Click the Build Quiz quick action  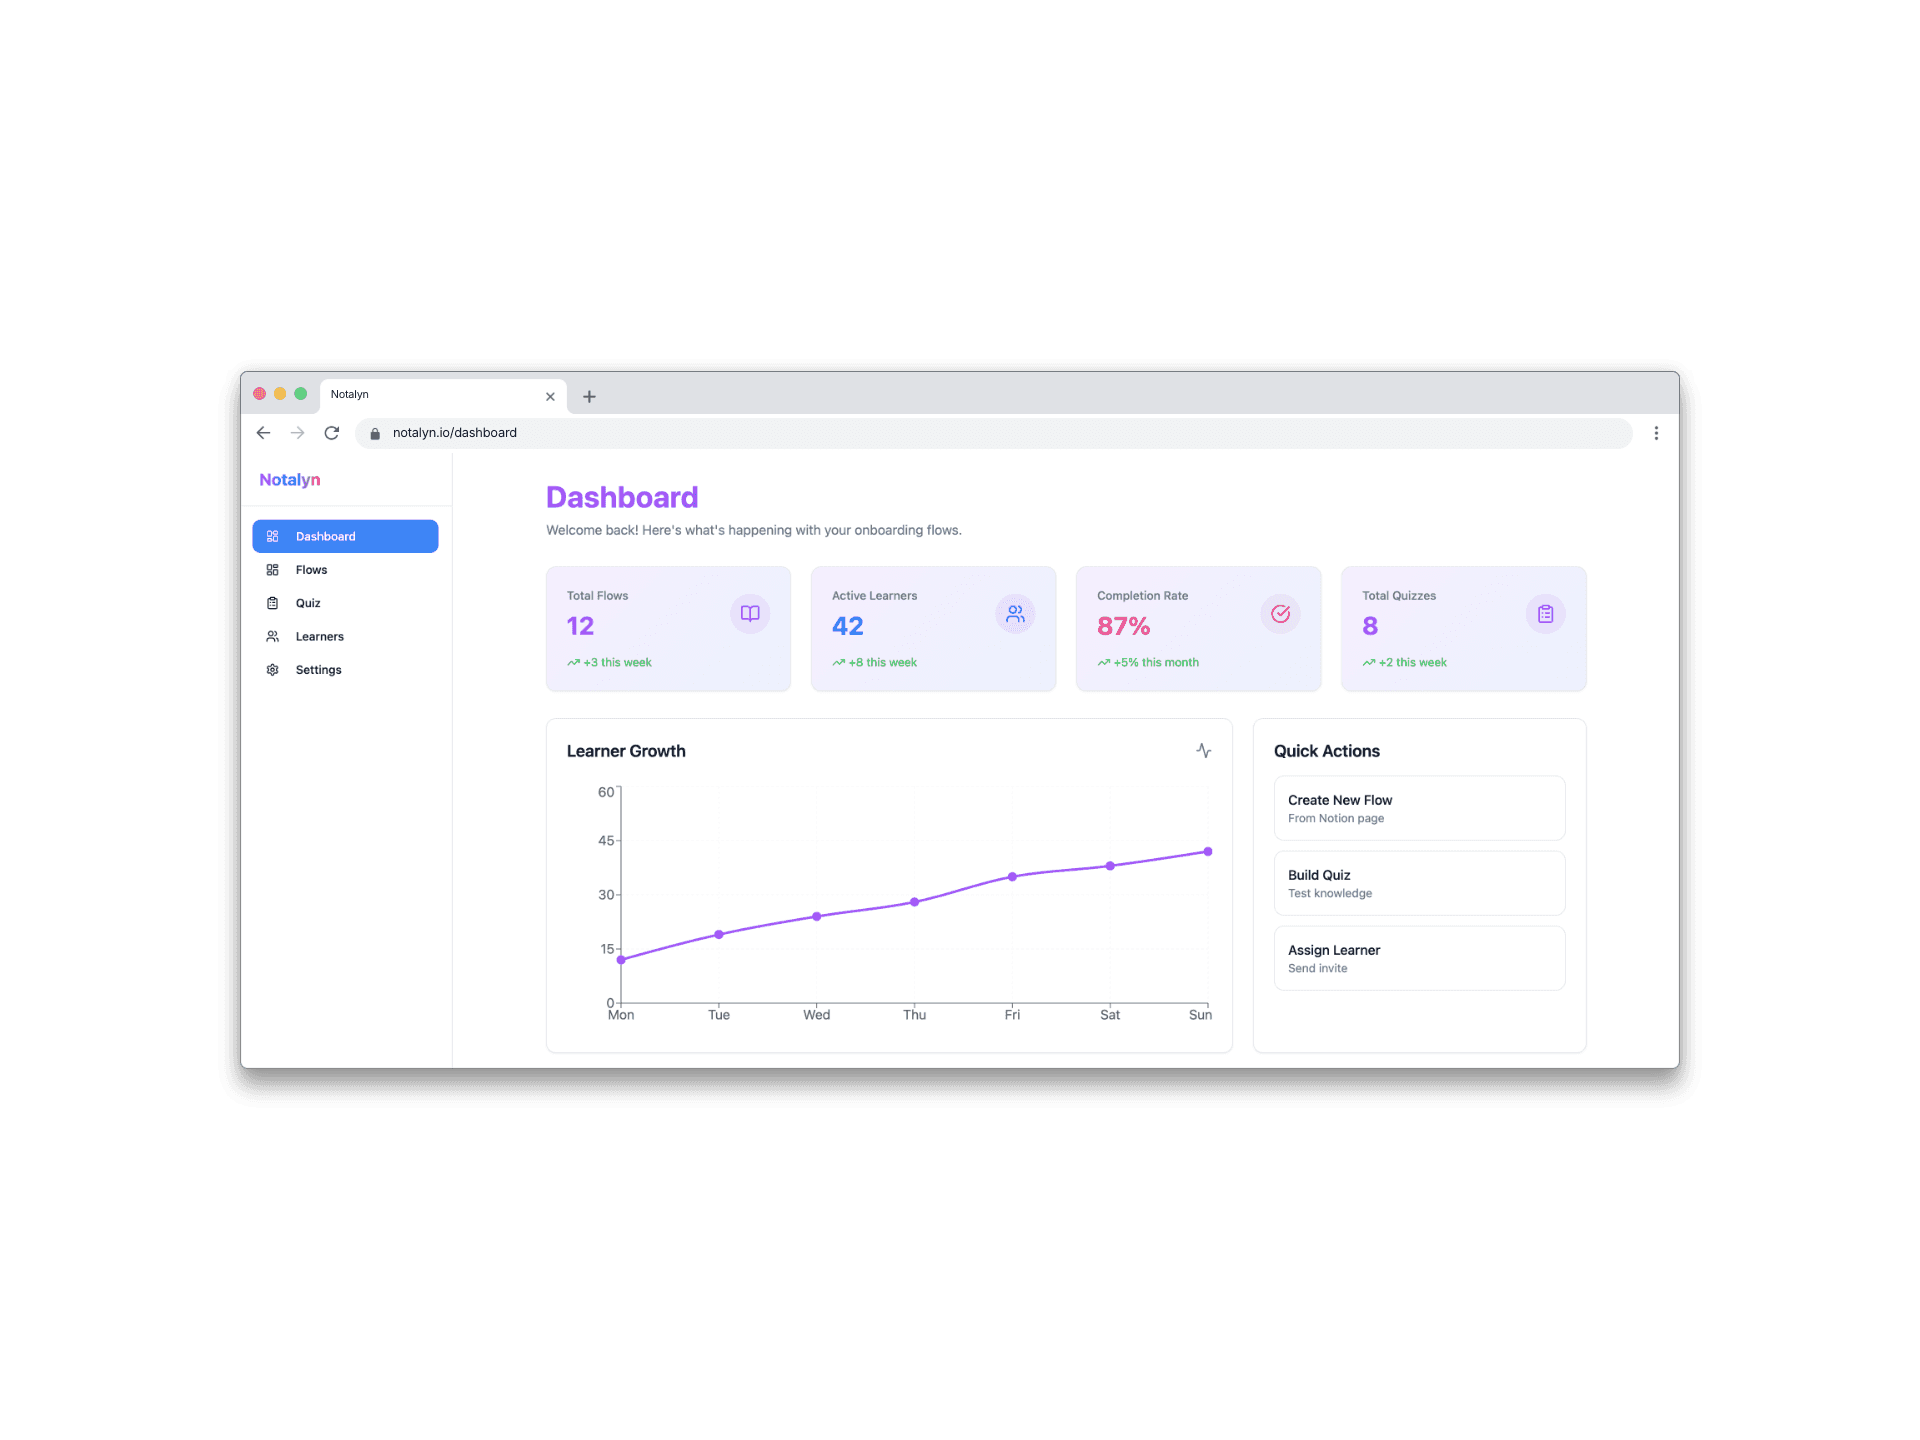[1418, 883]
